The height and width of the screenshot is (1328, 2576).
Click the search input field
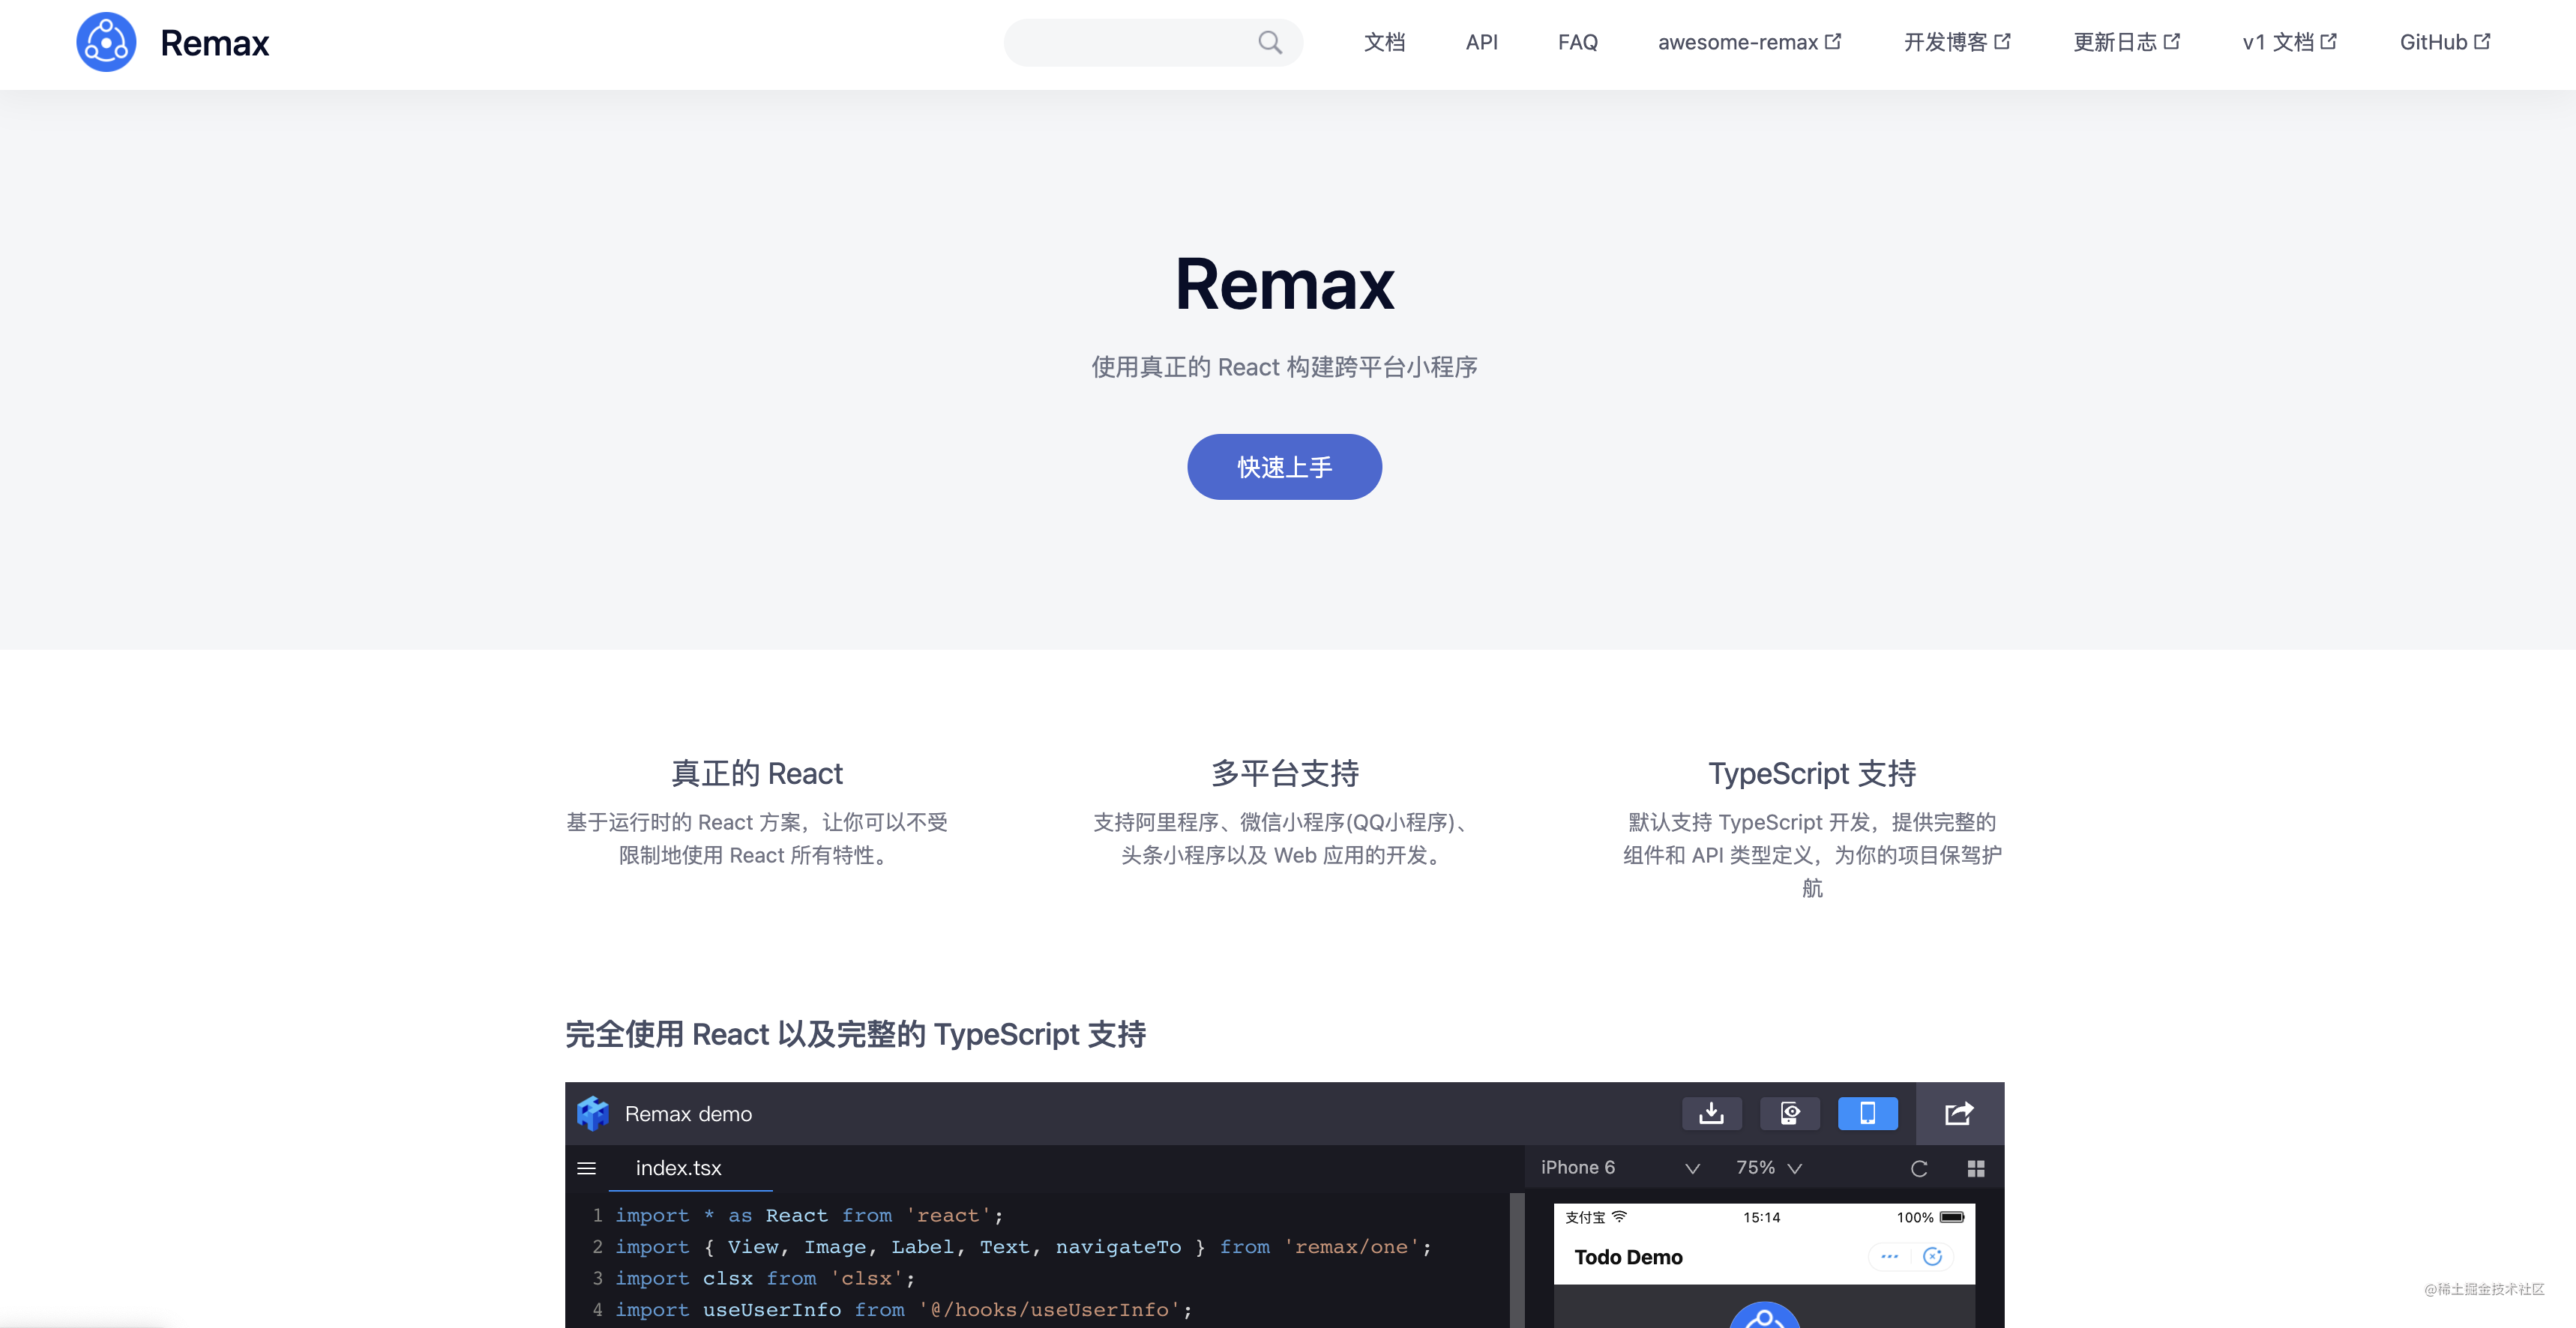pos(1152,42)
